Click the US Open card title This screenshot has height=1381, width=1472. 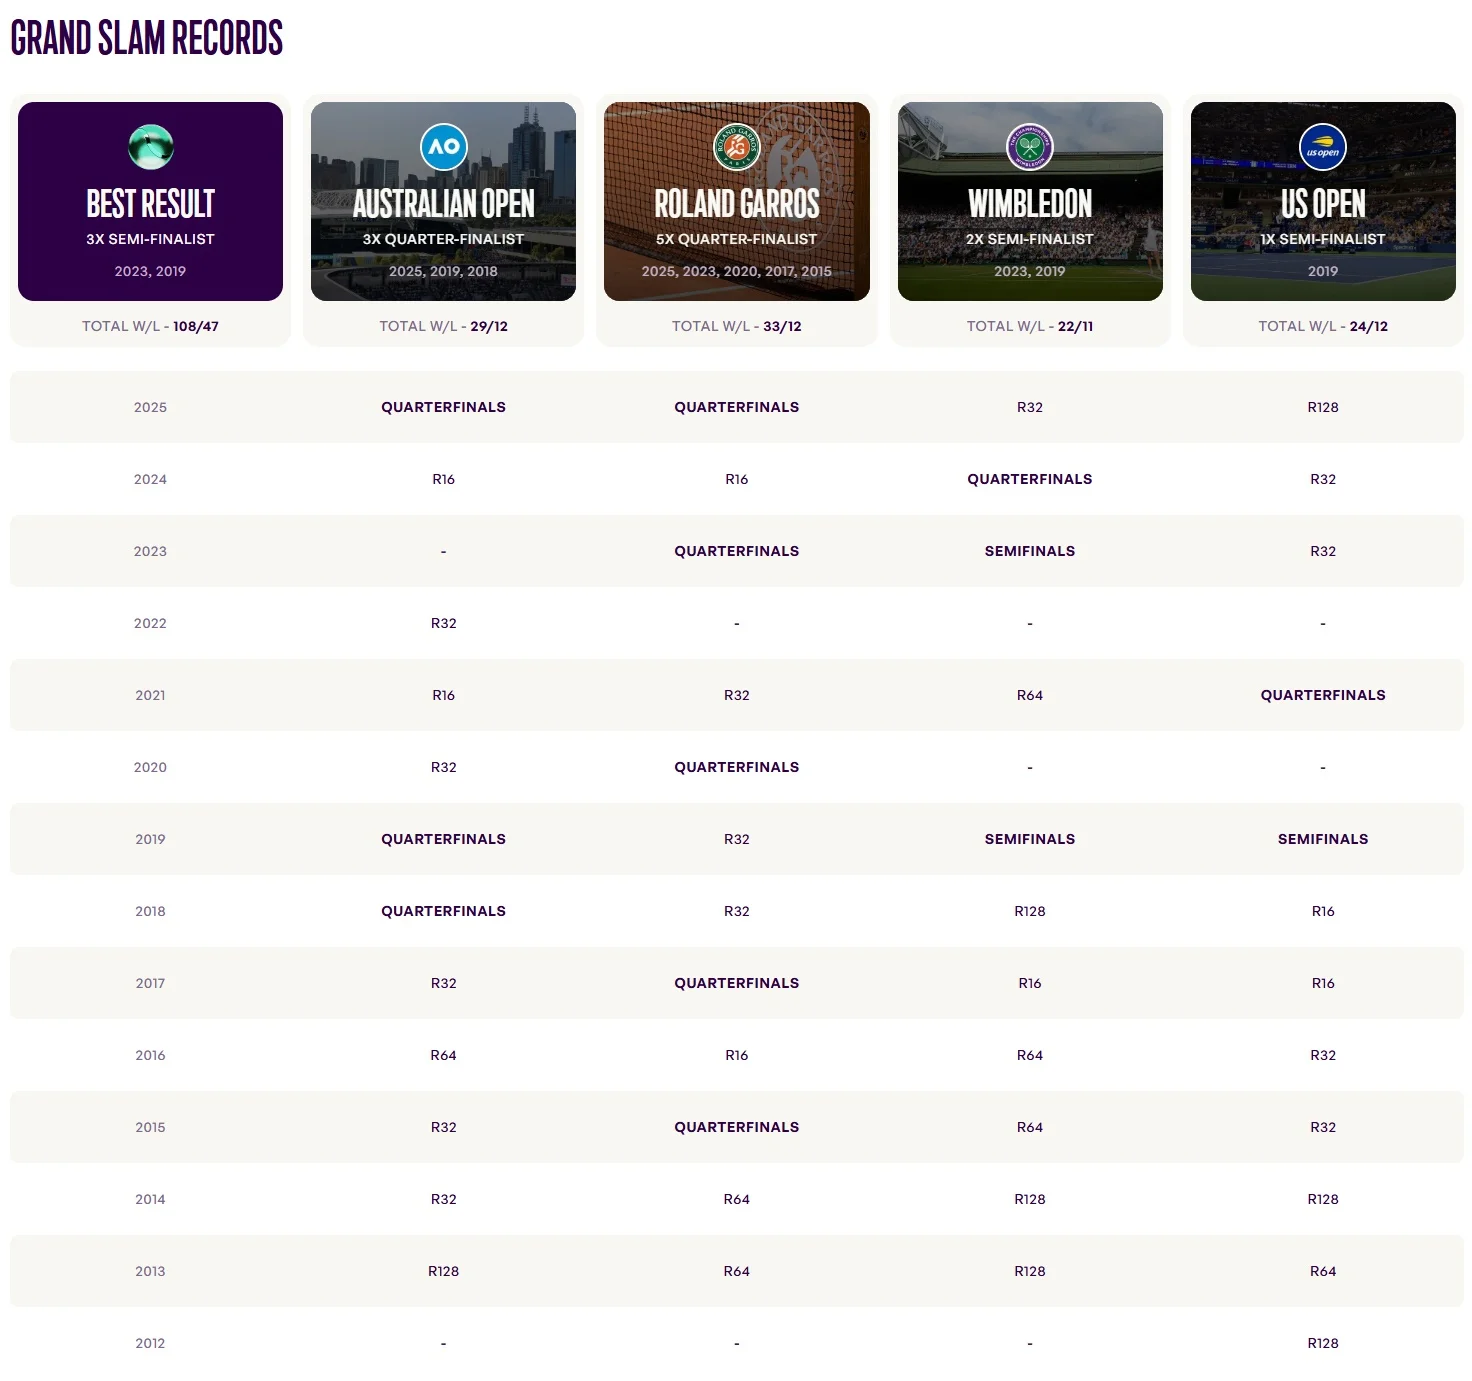click(x=1322, y=204)
